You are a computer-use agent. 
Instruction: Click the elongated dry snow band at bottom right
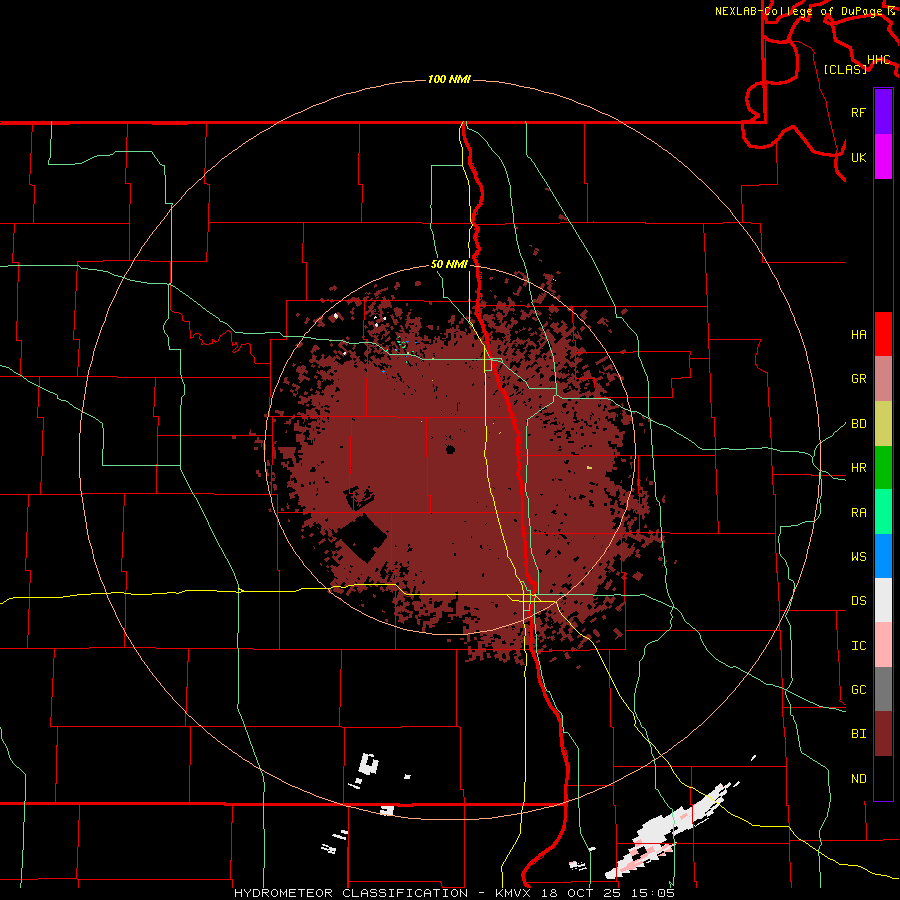coord(672,831)
